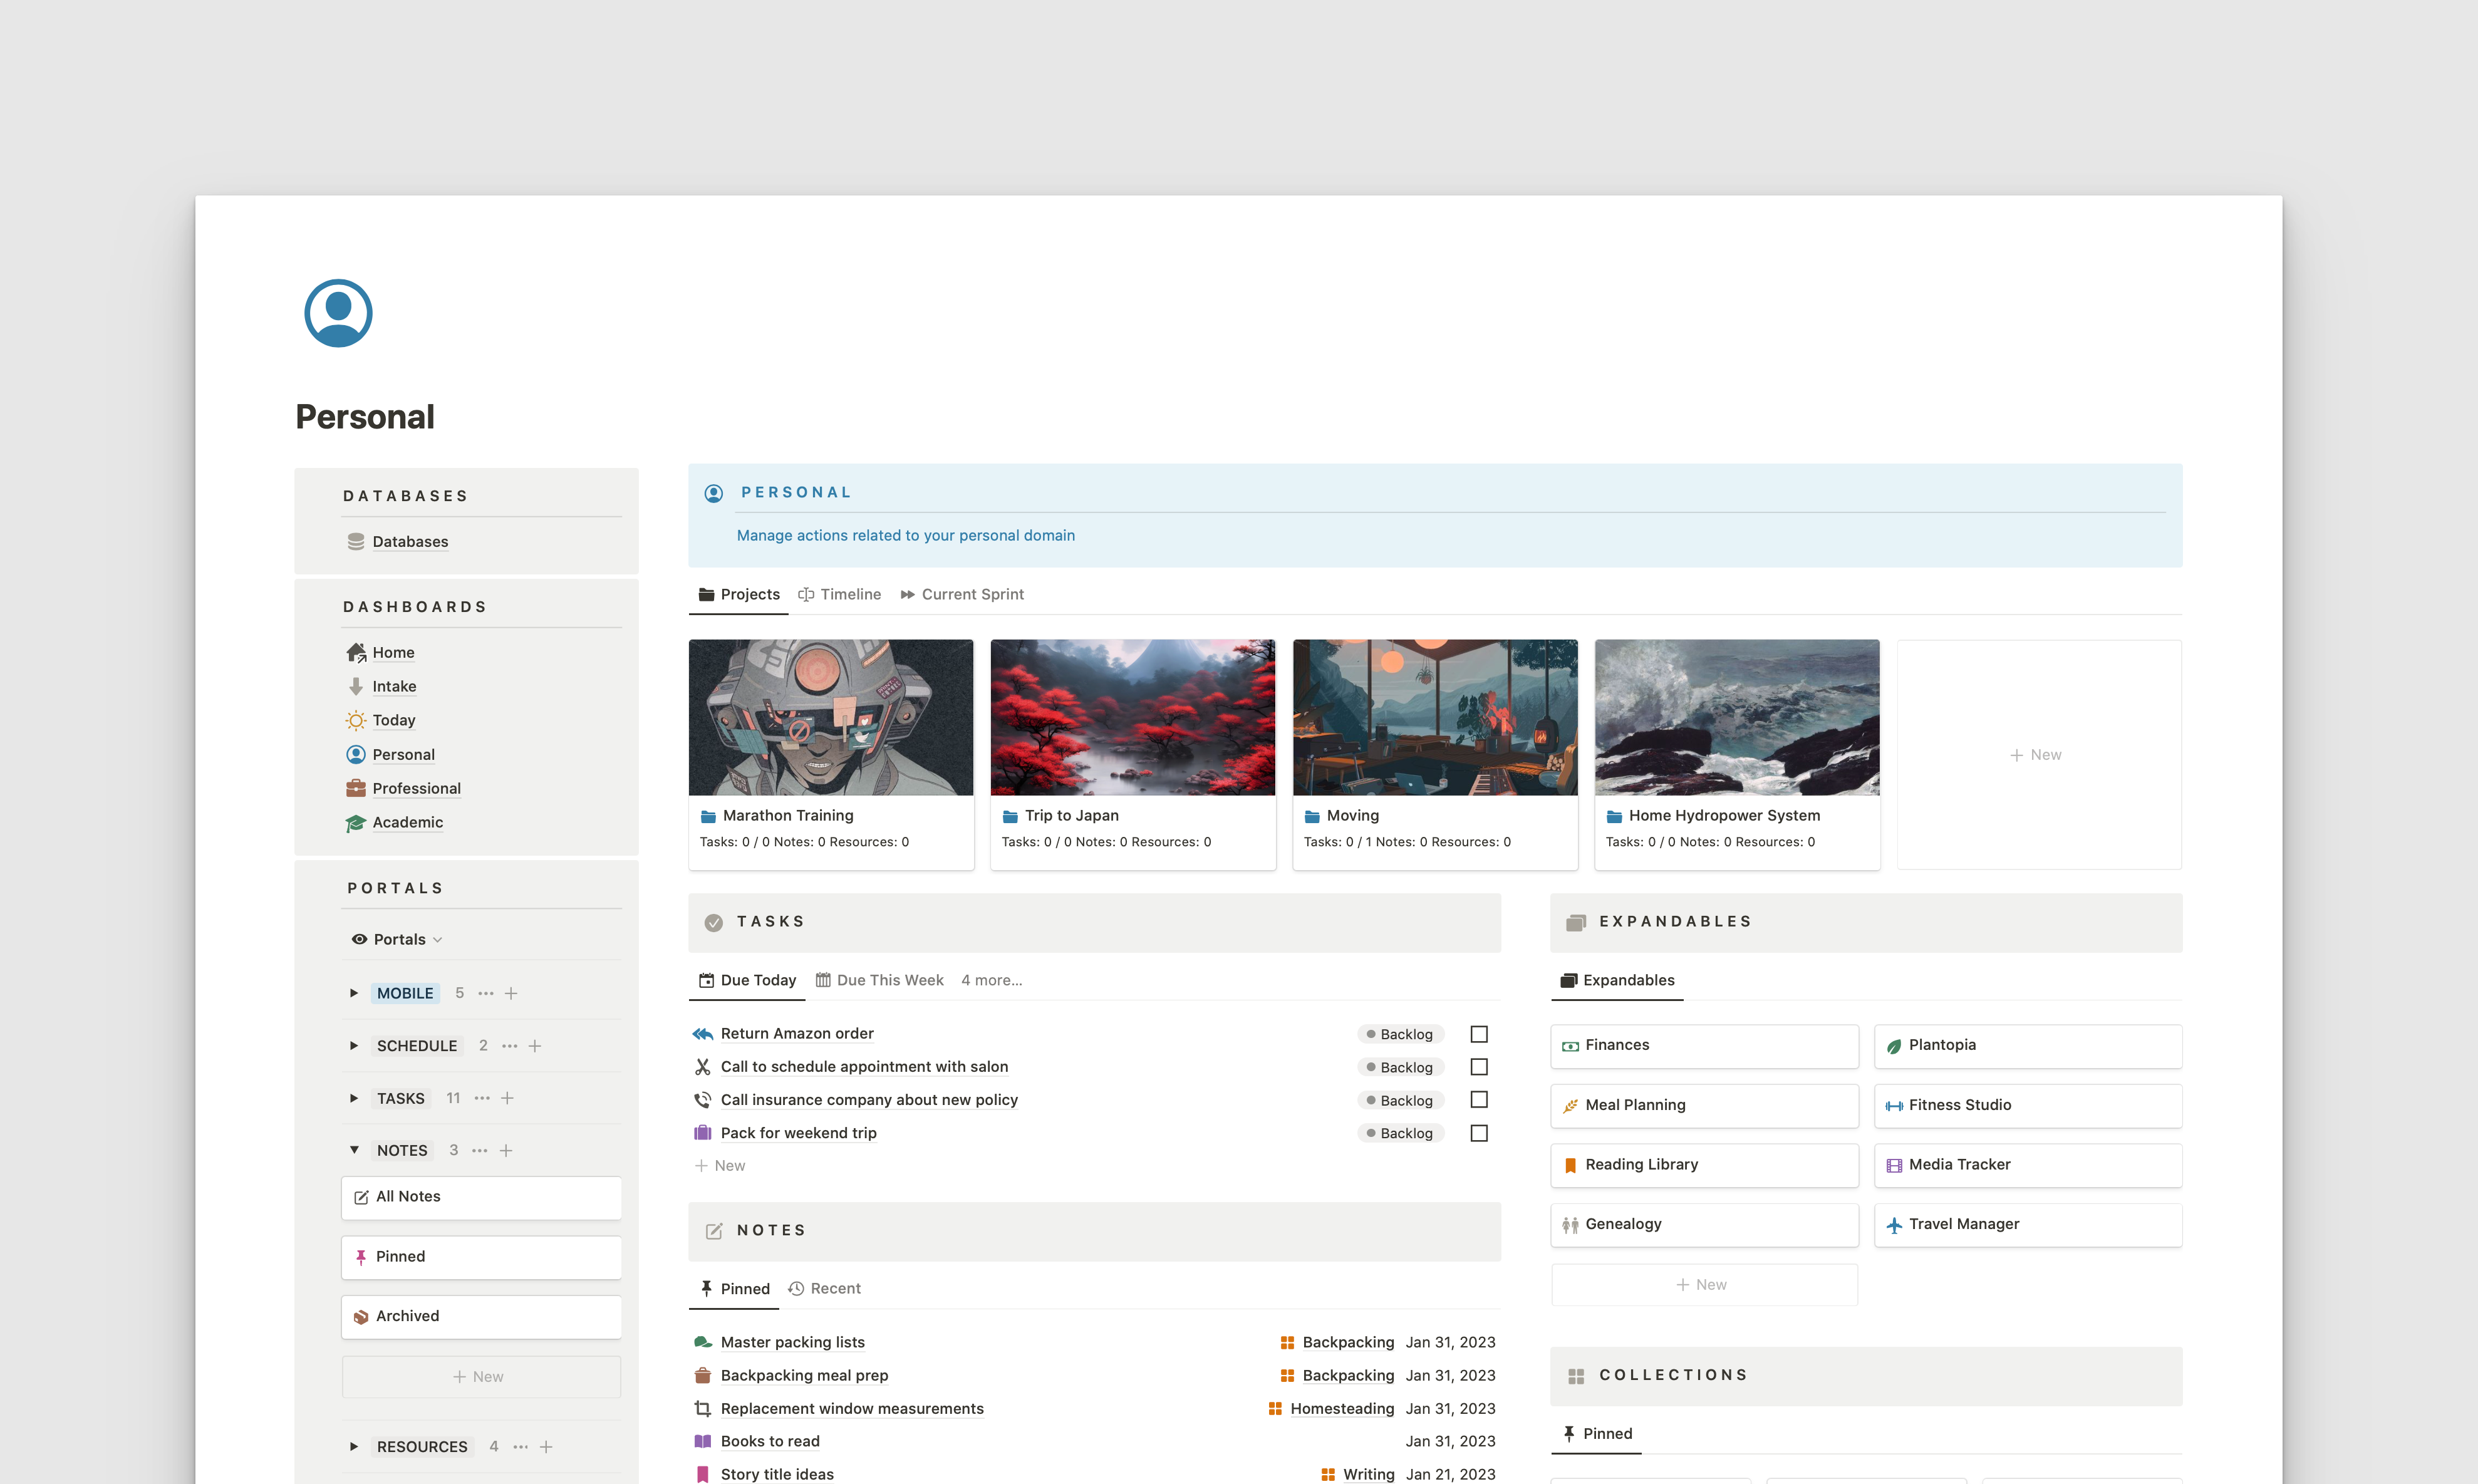The height and width of the screenshot is (1484, 2478).
Task: Check off Return Amazon order task
Action: coord(1479,1034)
